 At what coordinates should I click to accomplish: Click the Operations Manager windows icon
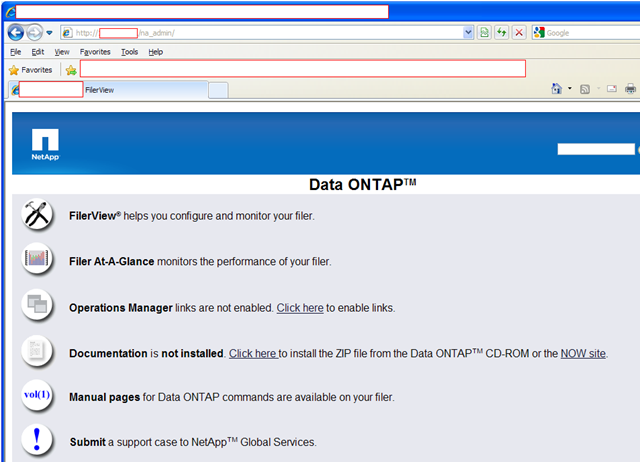[x=37, y=304]
